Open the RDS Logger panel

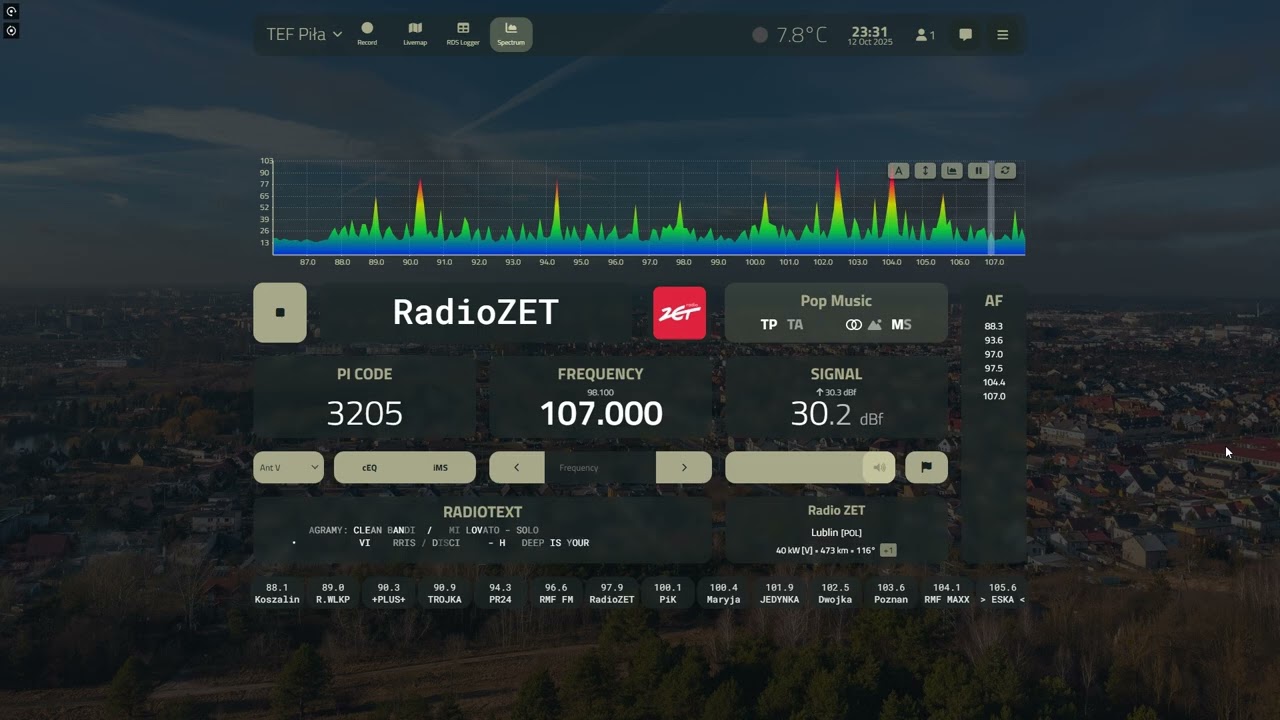point(463,34)
